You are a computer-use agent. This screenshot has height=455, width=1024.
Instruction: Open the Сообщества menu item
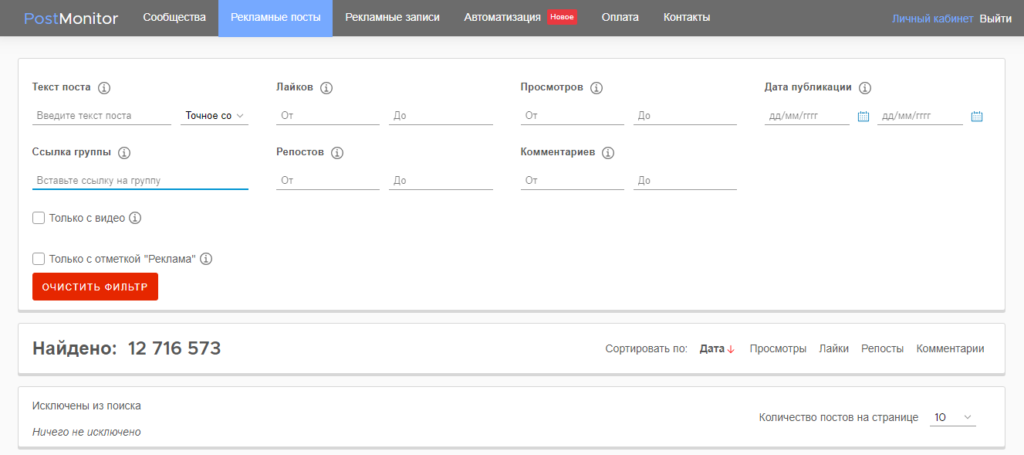click(x=174, y=18)
